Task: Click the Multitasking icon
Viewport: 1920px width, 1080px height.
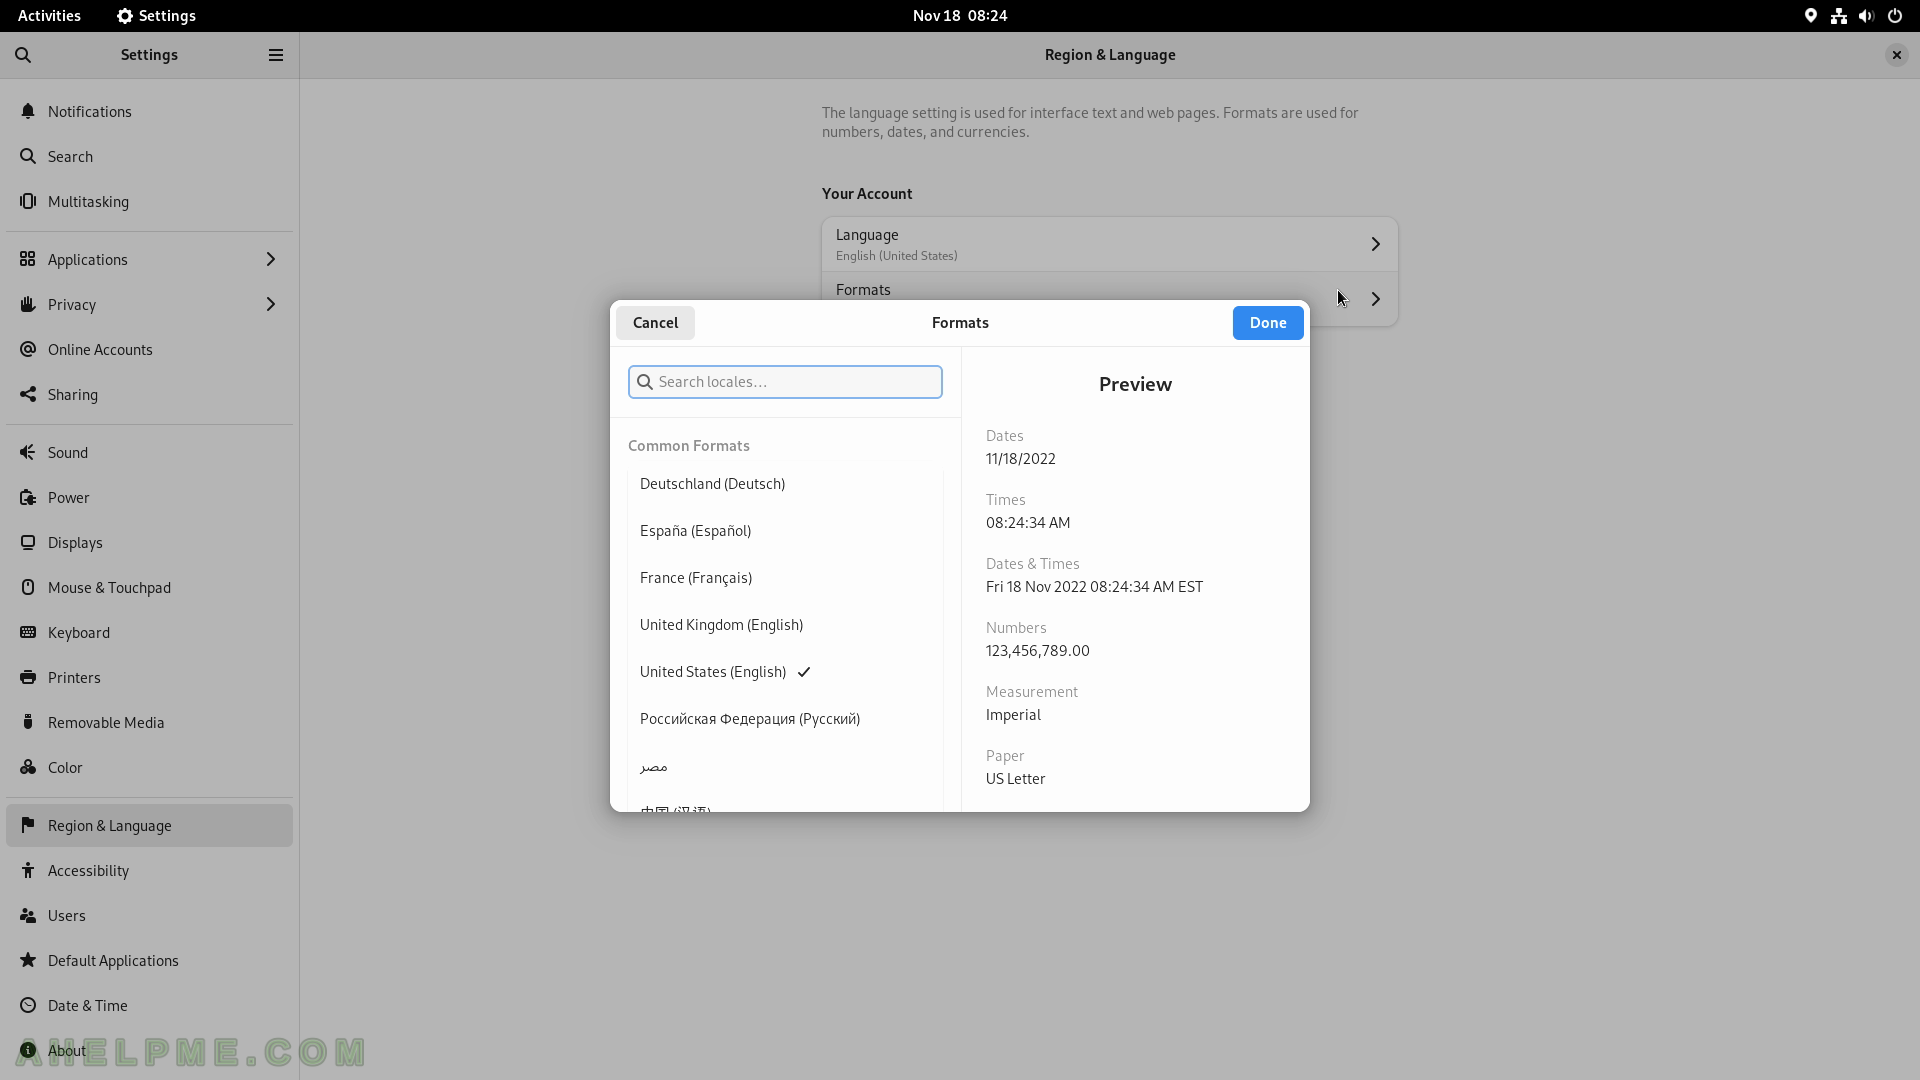Action: point(28,201)
